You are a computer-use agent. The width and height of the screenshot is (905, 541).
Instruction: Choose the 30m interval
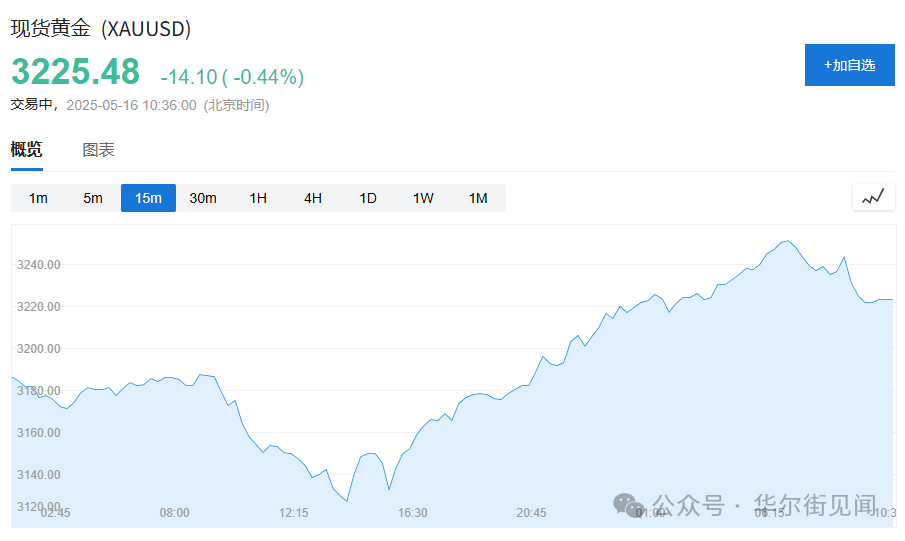click(203, 198)
